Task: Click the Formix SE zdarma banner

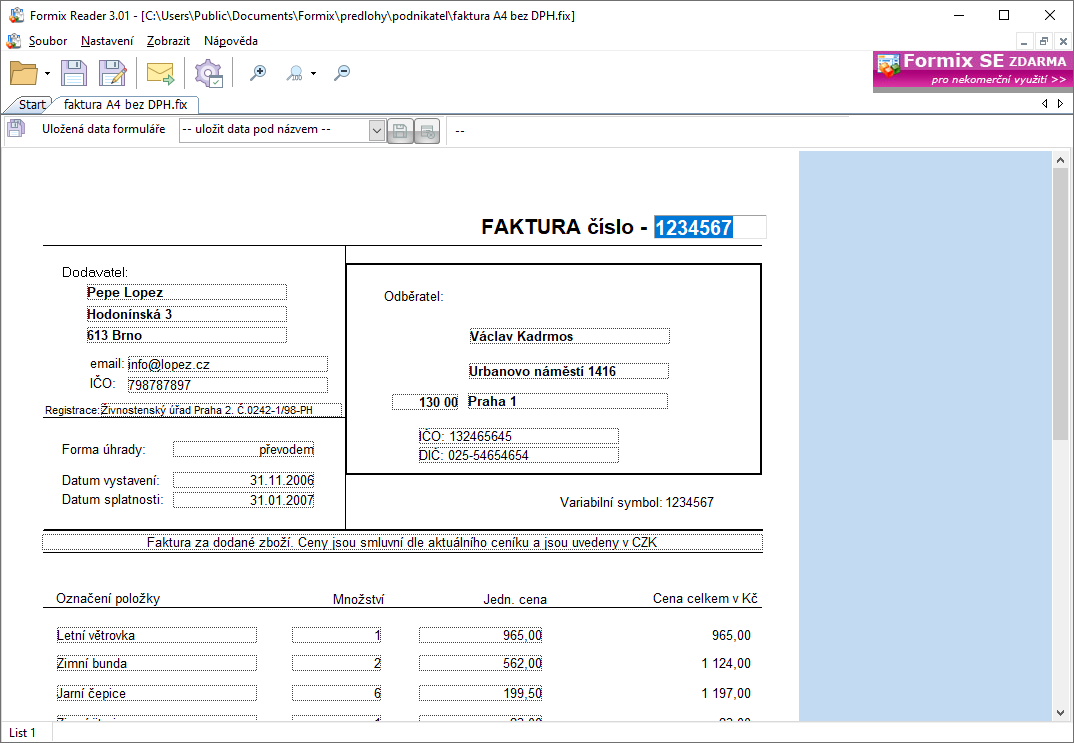Action: tap(972, 70)
